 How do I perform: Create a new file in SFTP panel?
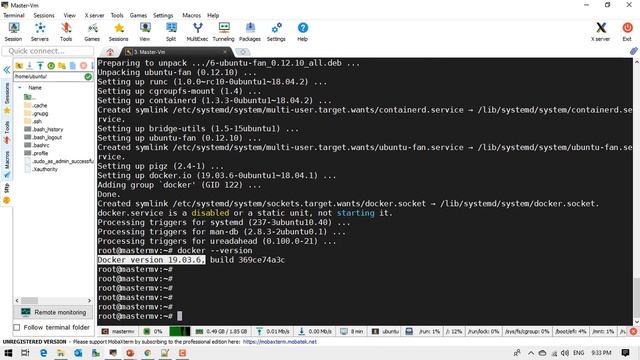[x=73, y=65]
